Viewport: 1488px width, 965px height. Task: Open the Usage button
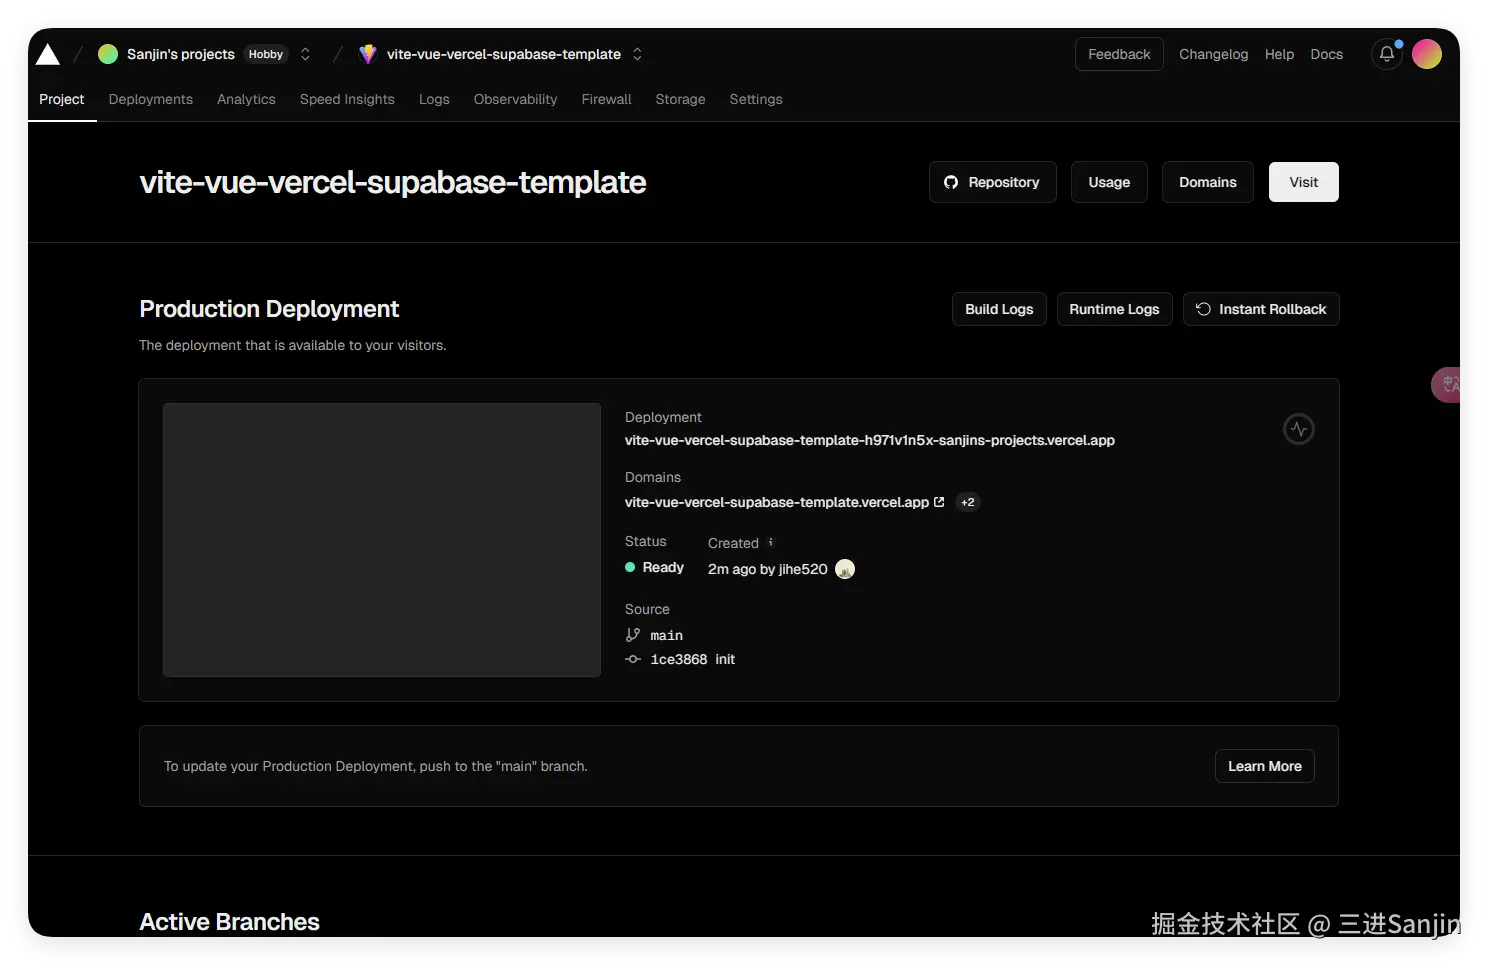click(1109, 182)
